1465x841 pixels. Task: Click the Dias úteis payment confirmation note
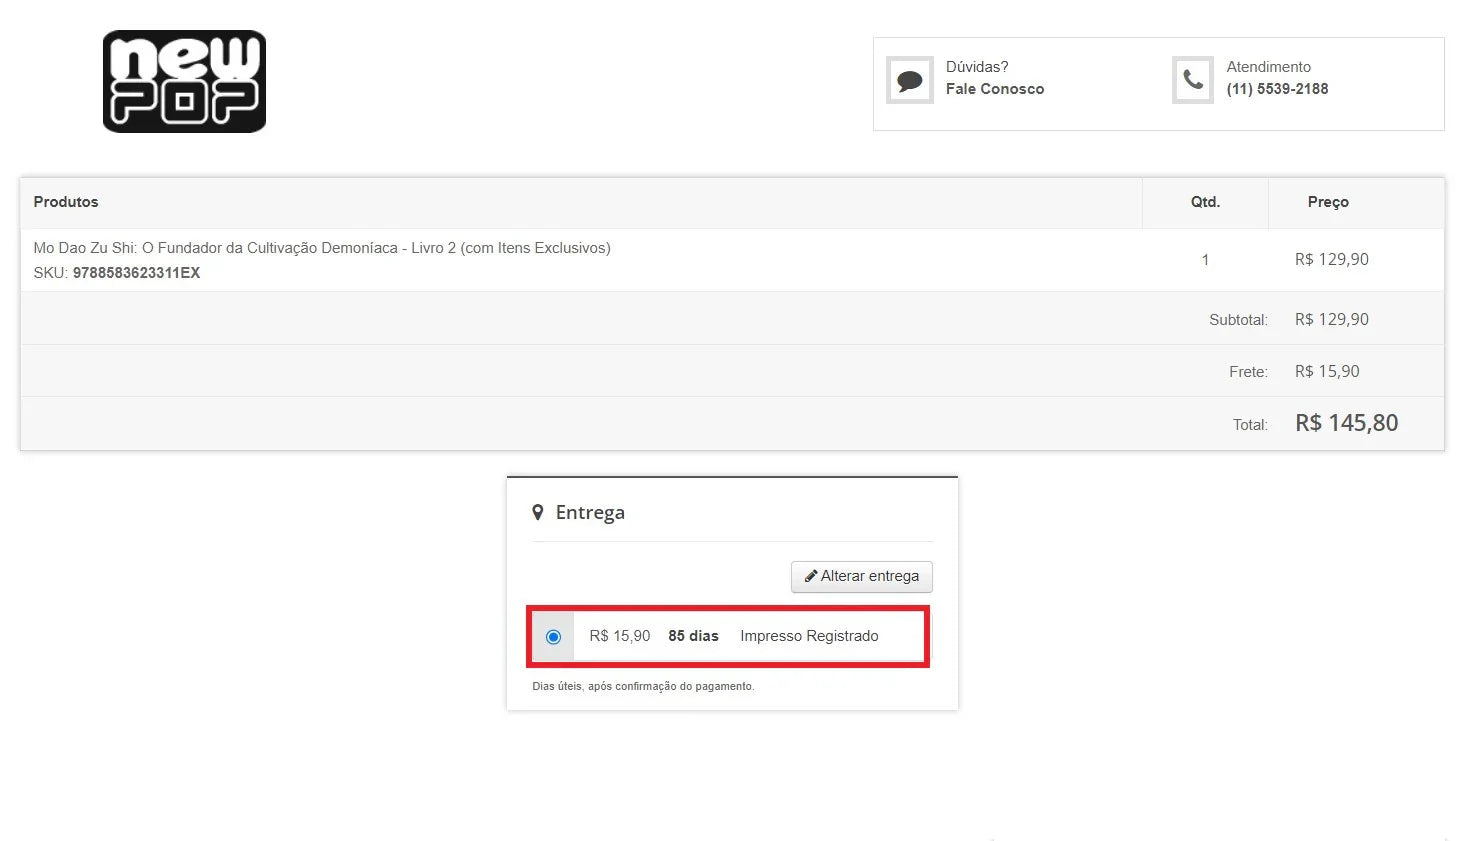(643, 686)
